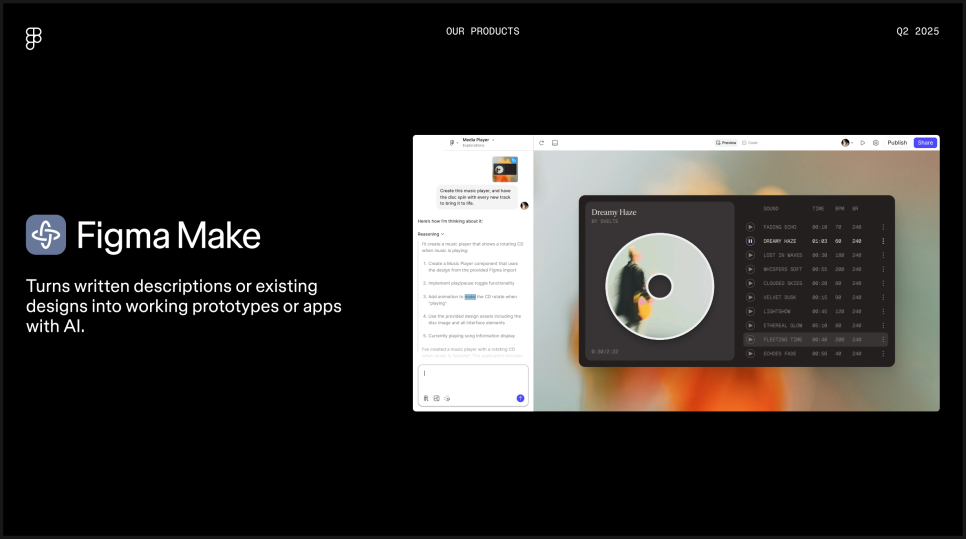This screenshot has width=966, height=539.
Task: Click the 'BY SVELTE' artist label
Action: point(604,221)
